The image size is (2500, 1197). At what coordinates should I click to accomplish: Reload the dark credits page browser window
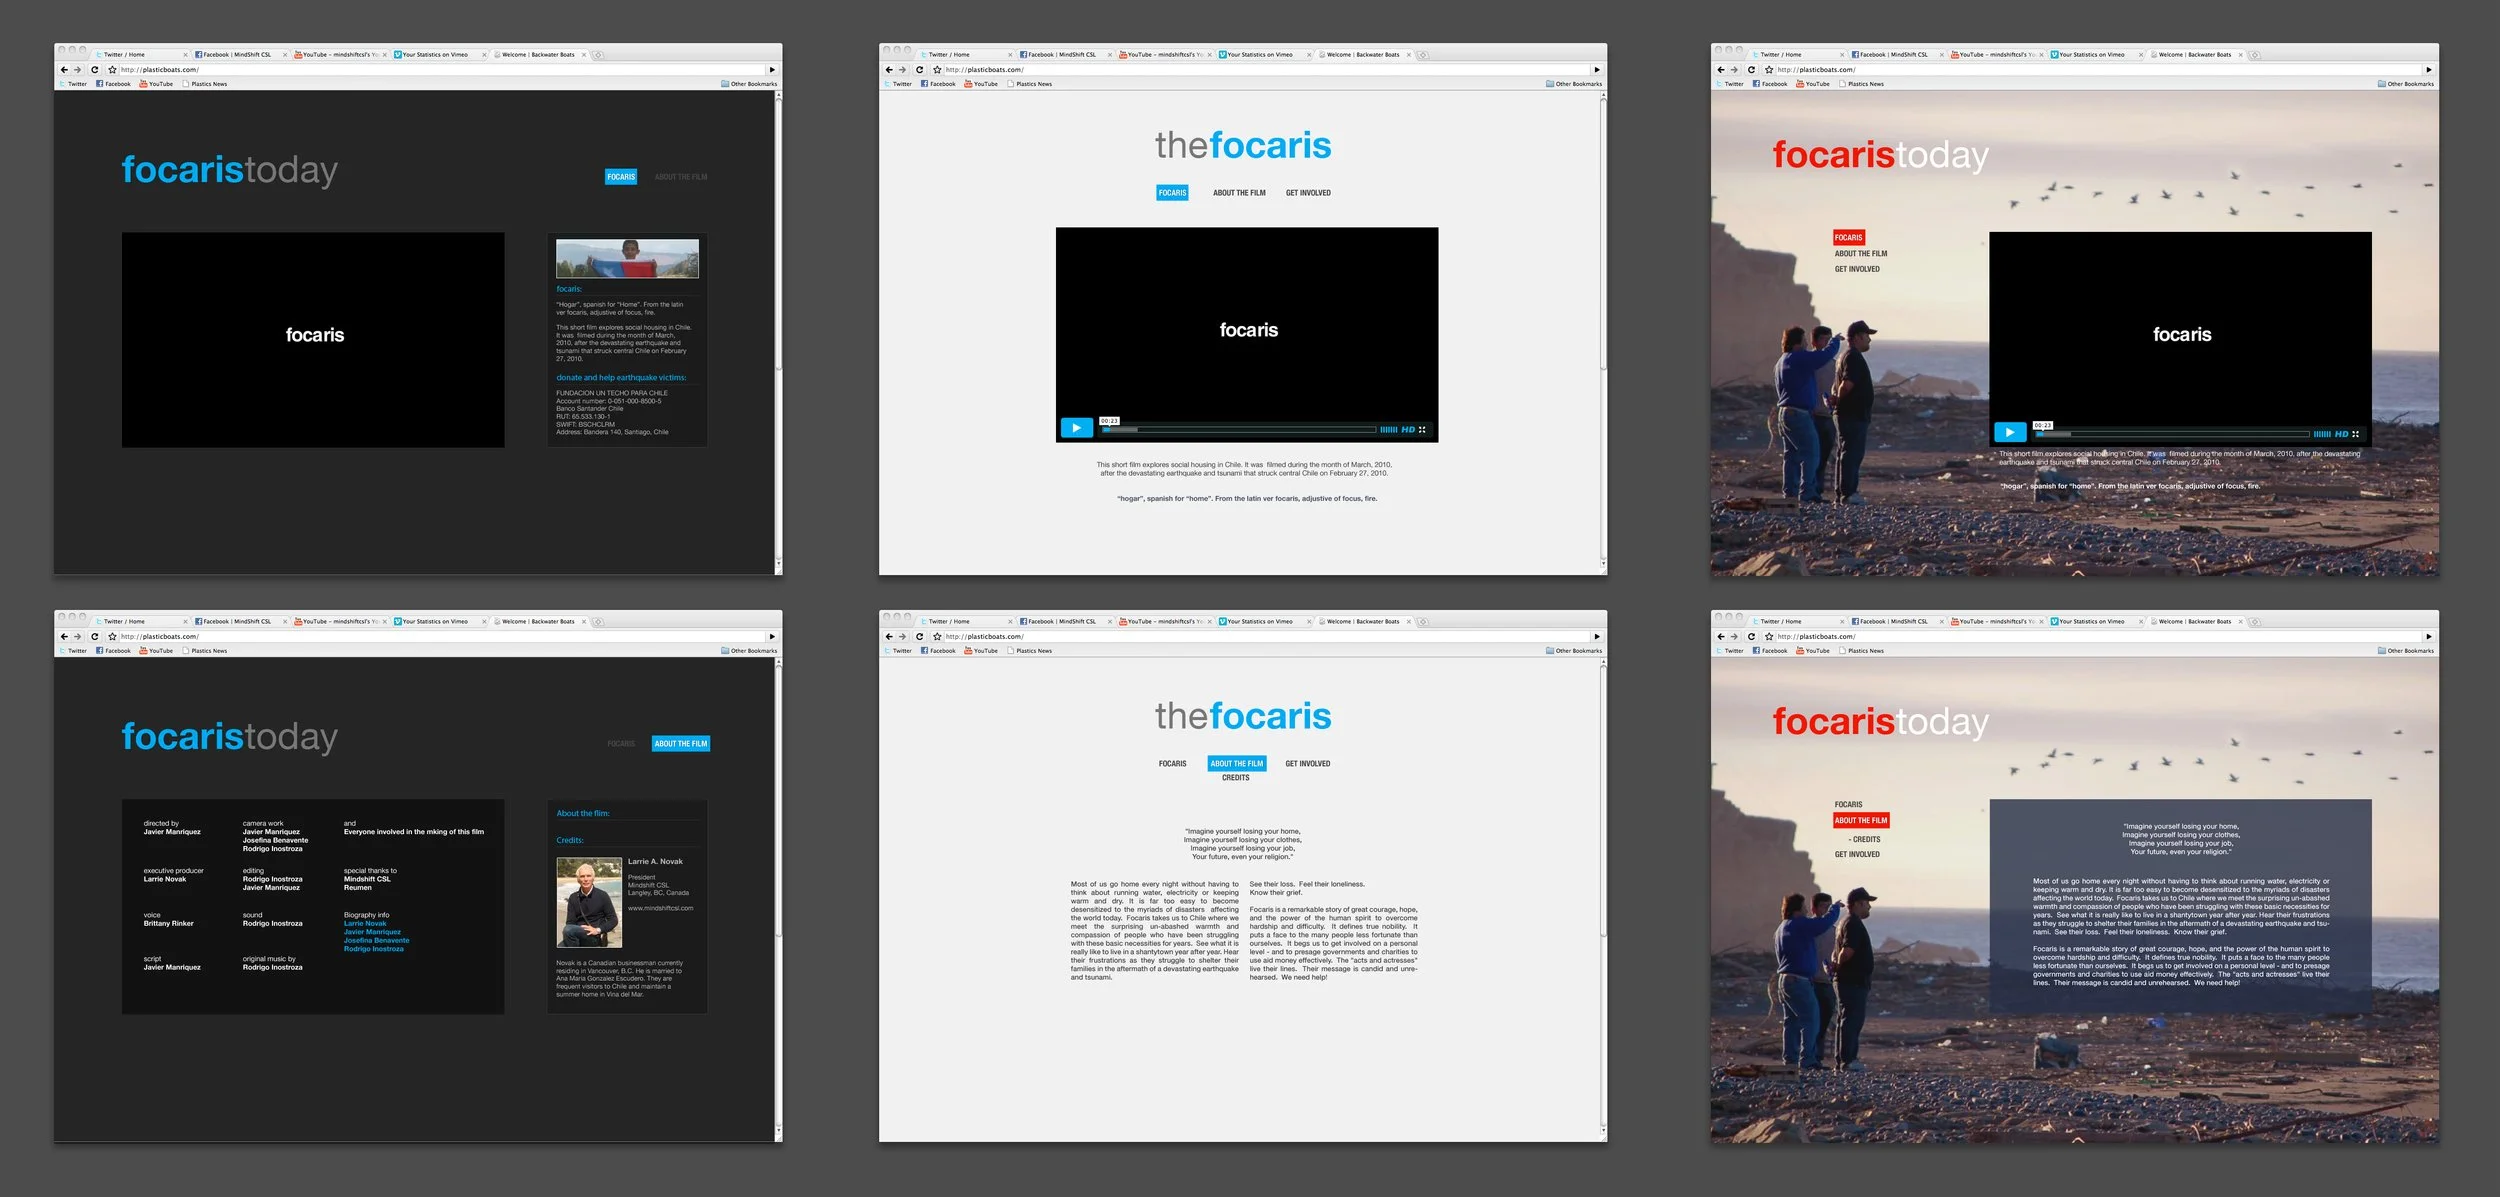[95, 637]
